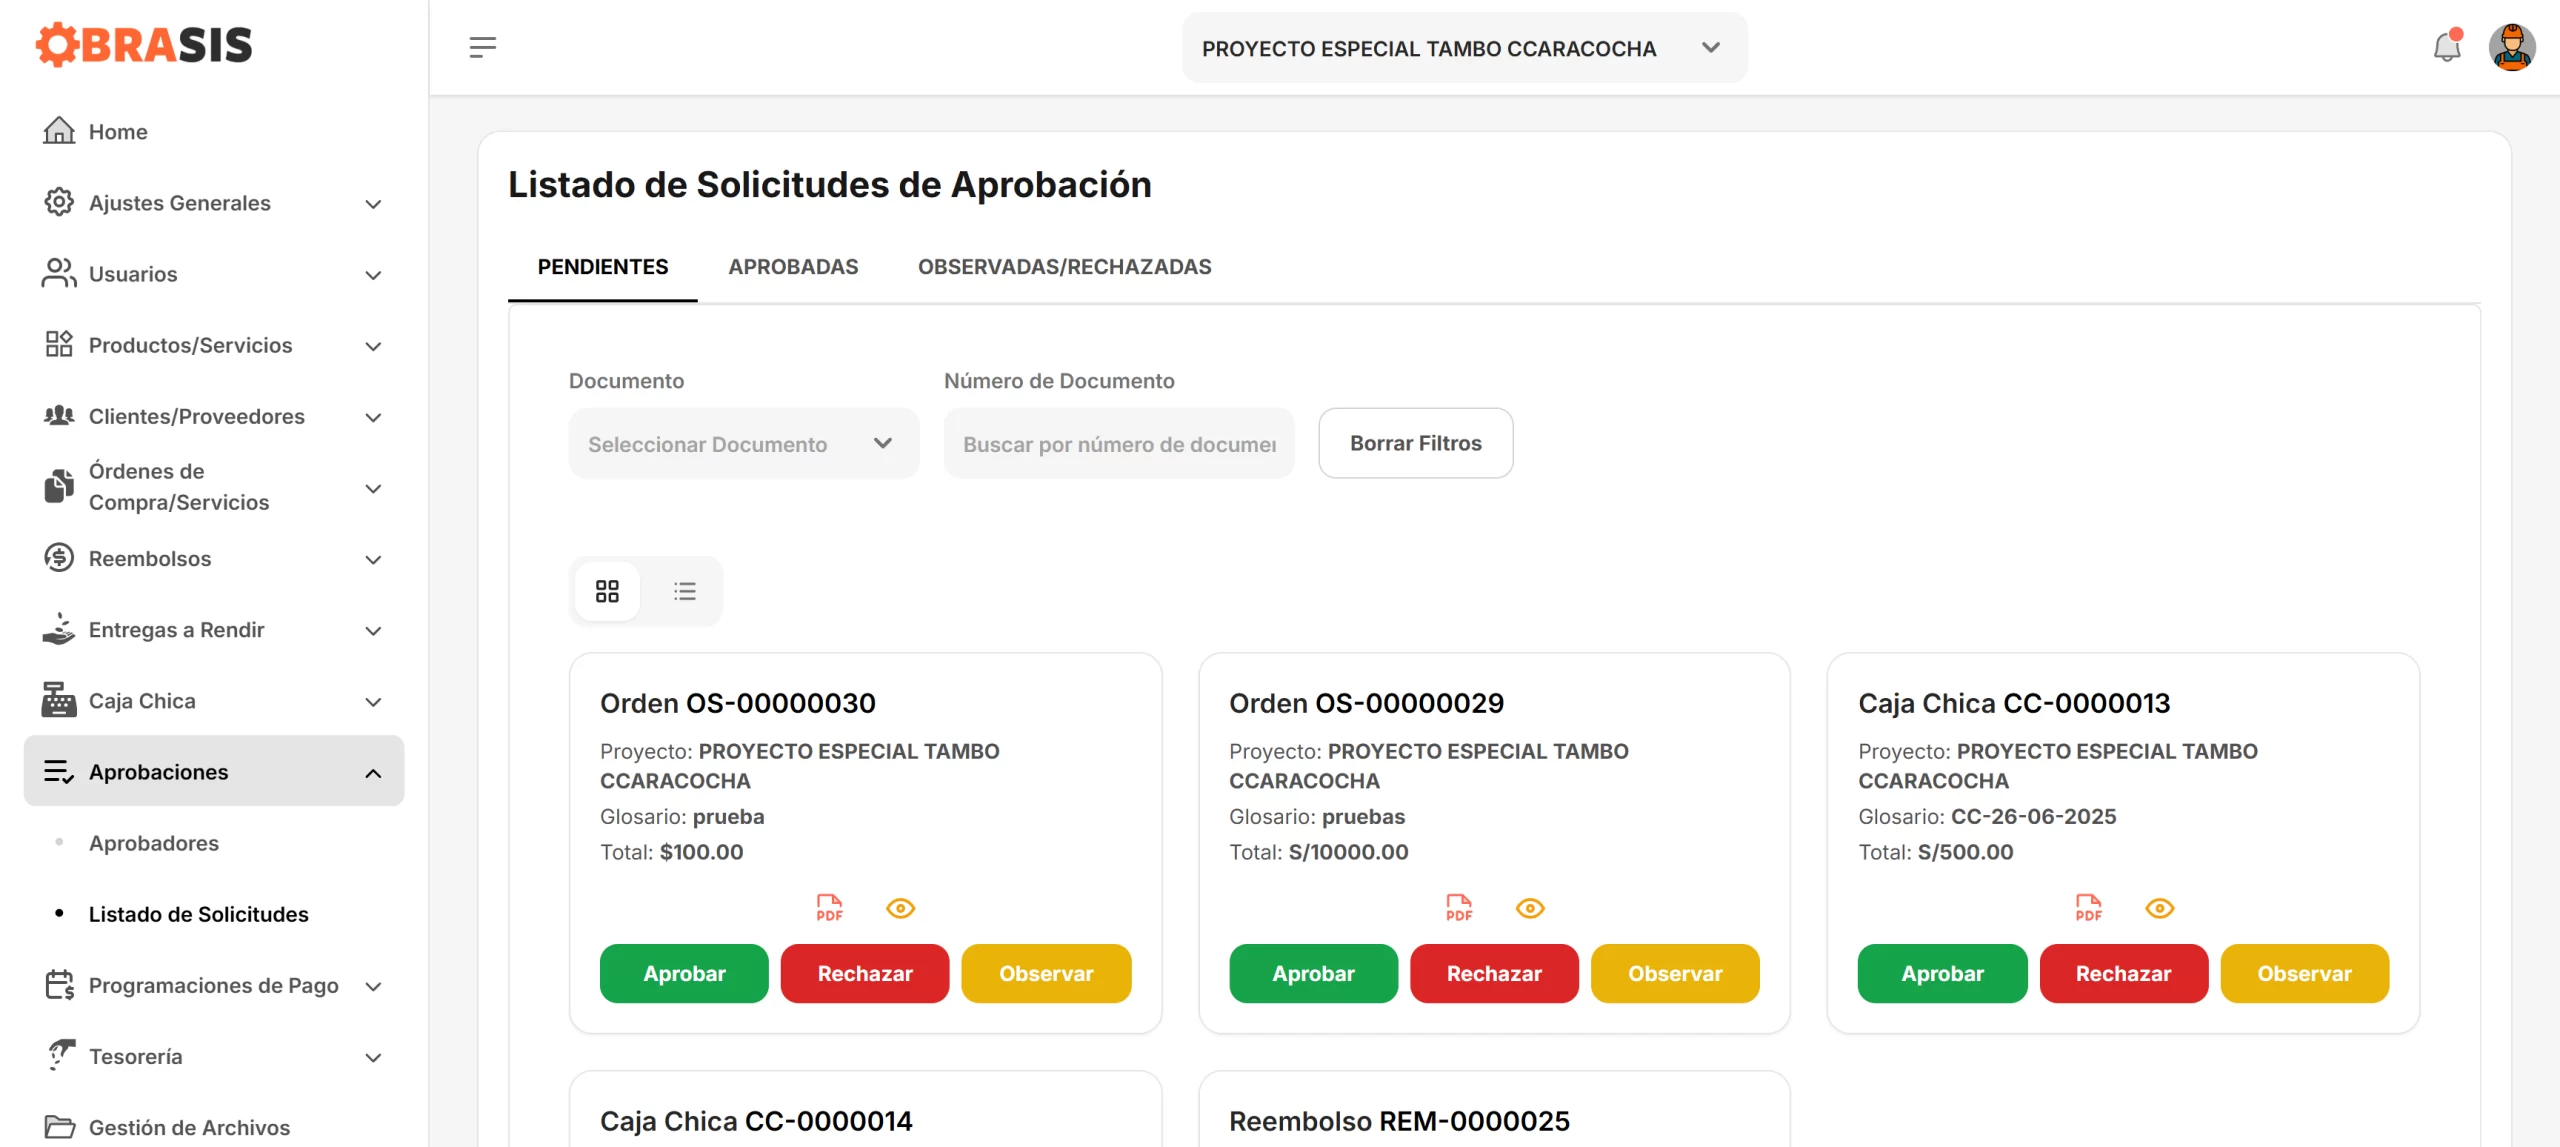
Task: Switch to list view layout
Action: 685,591
